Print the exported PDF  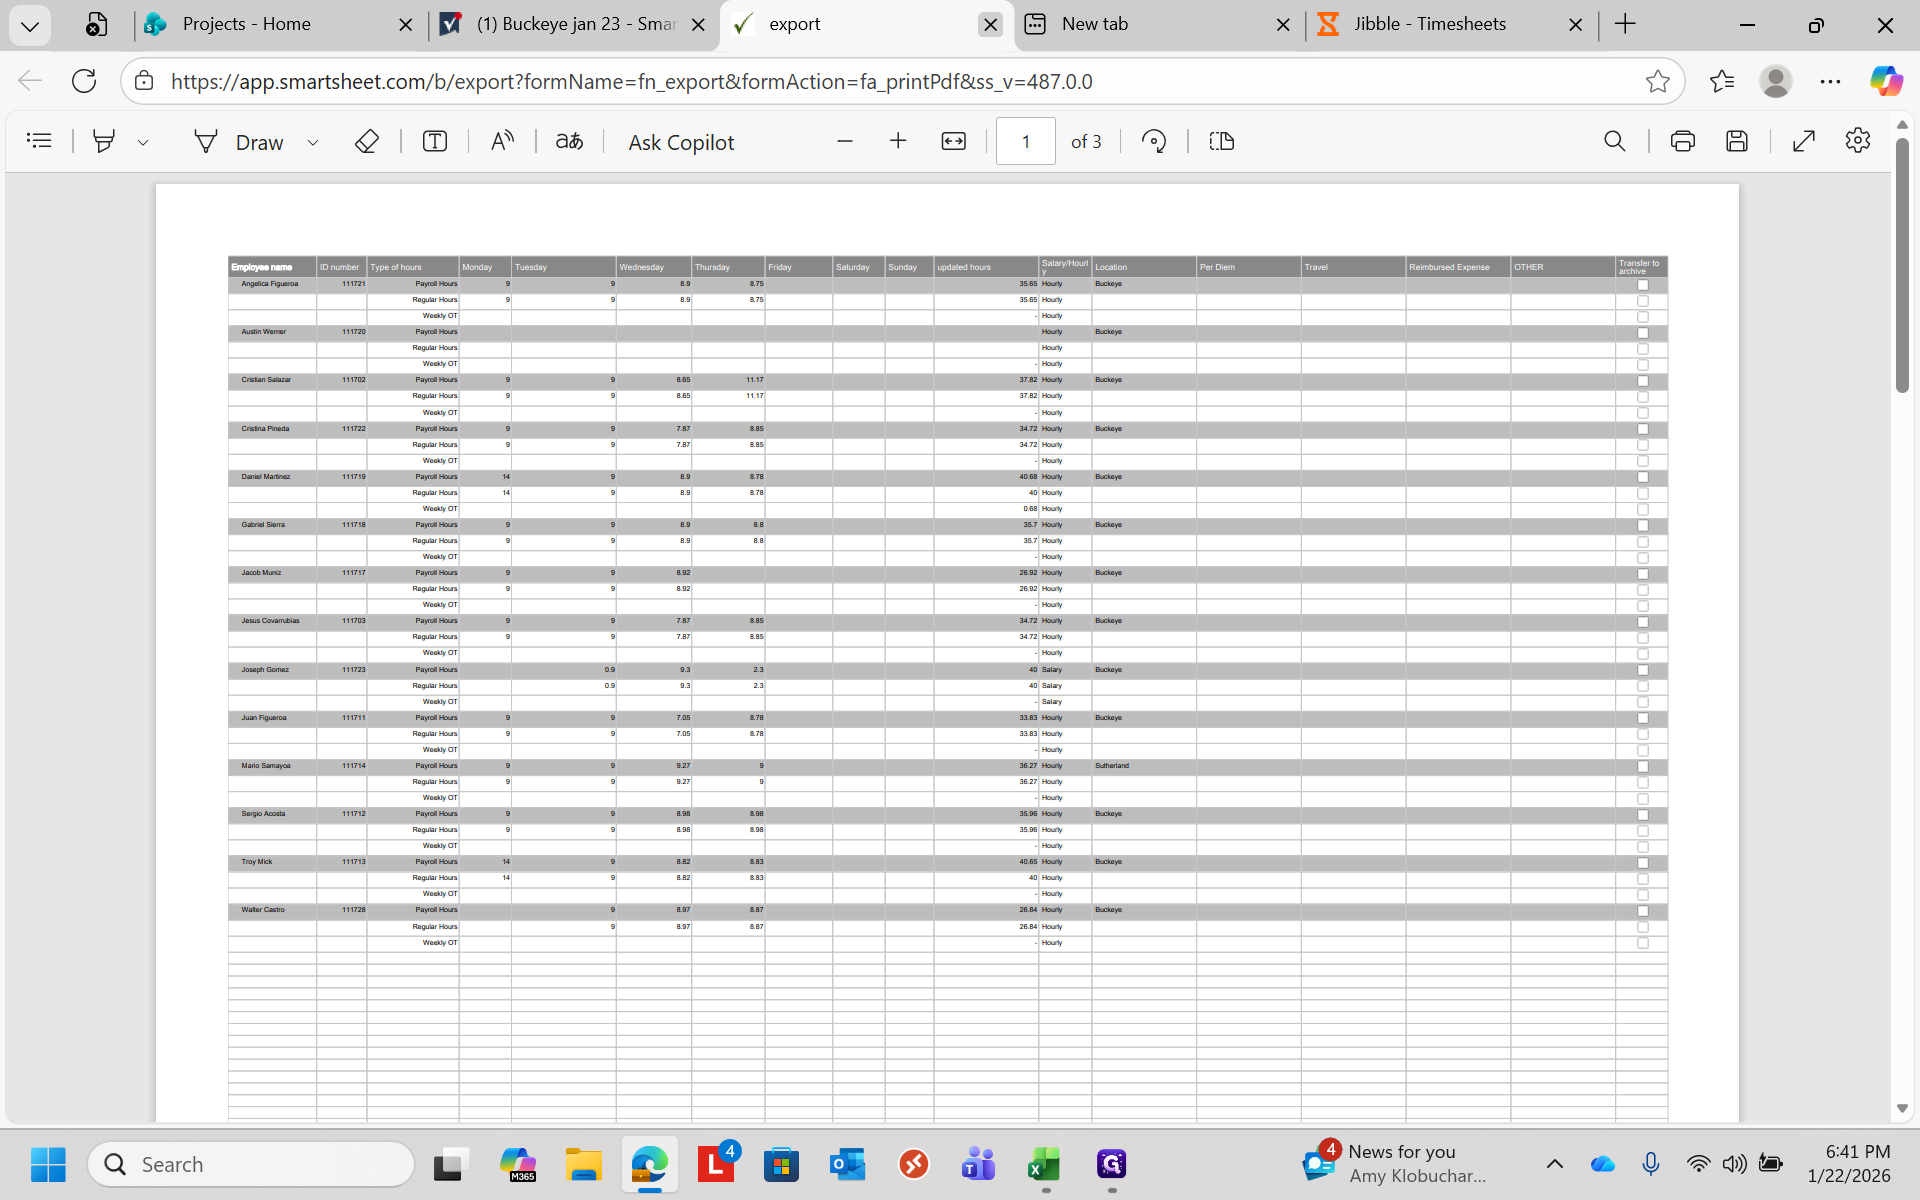pyautogui.click(x=1682, y=141)
